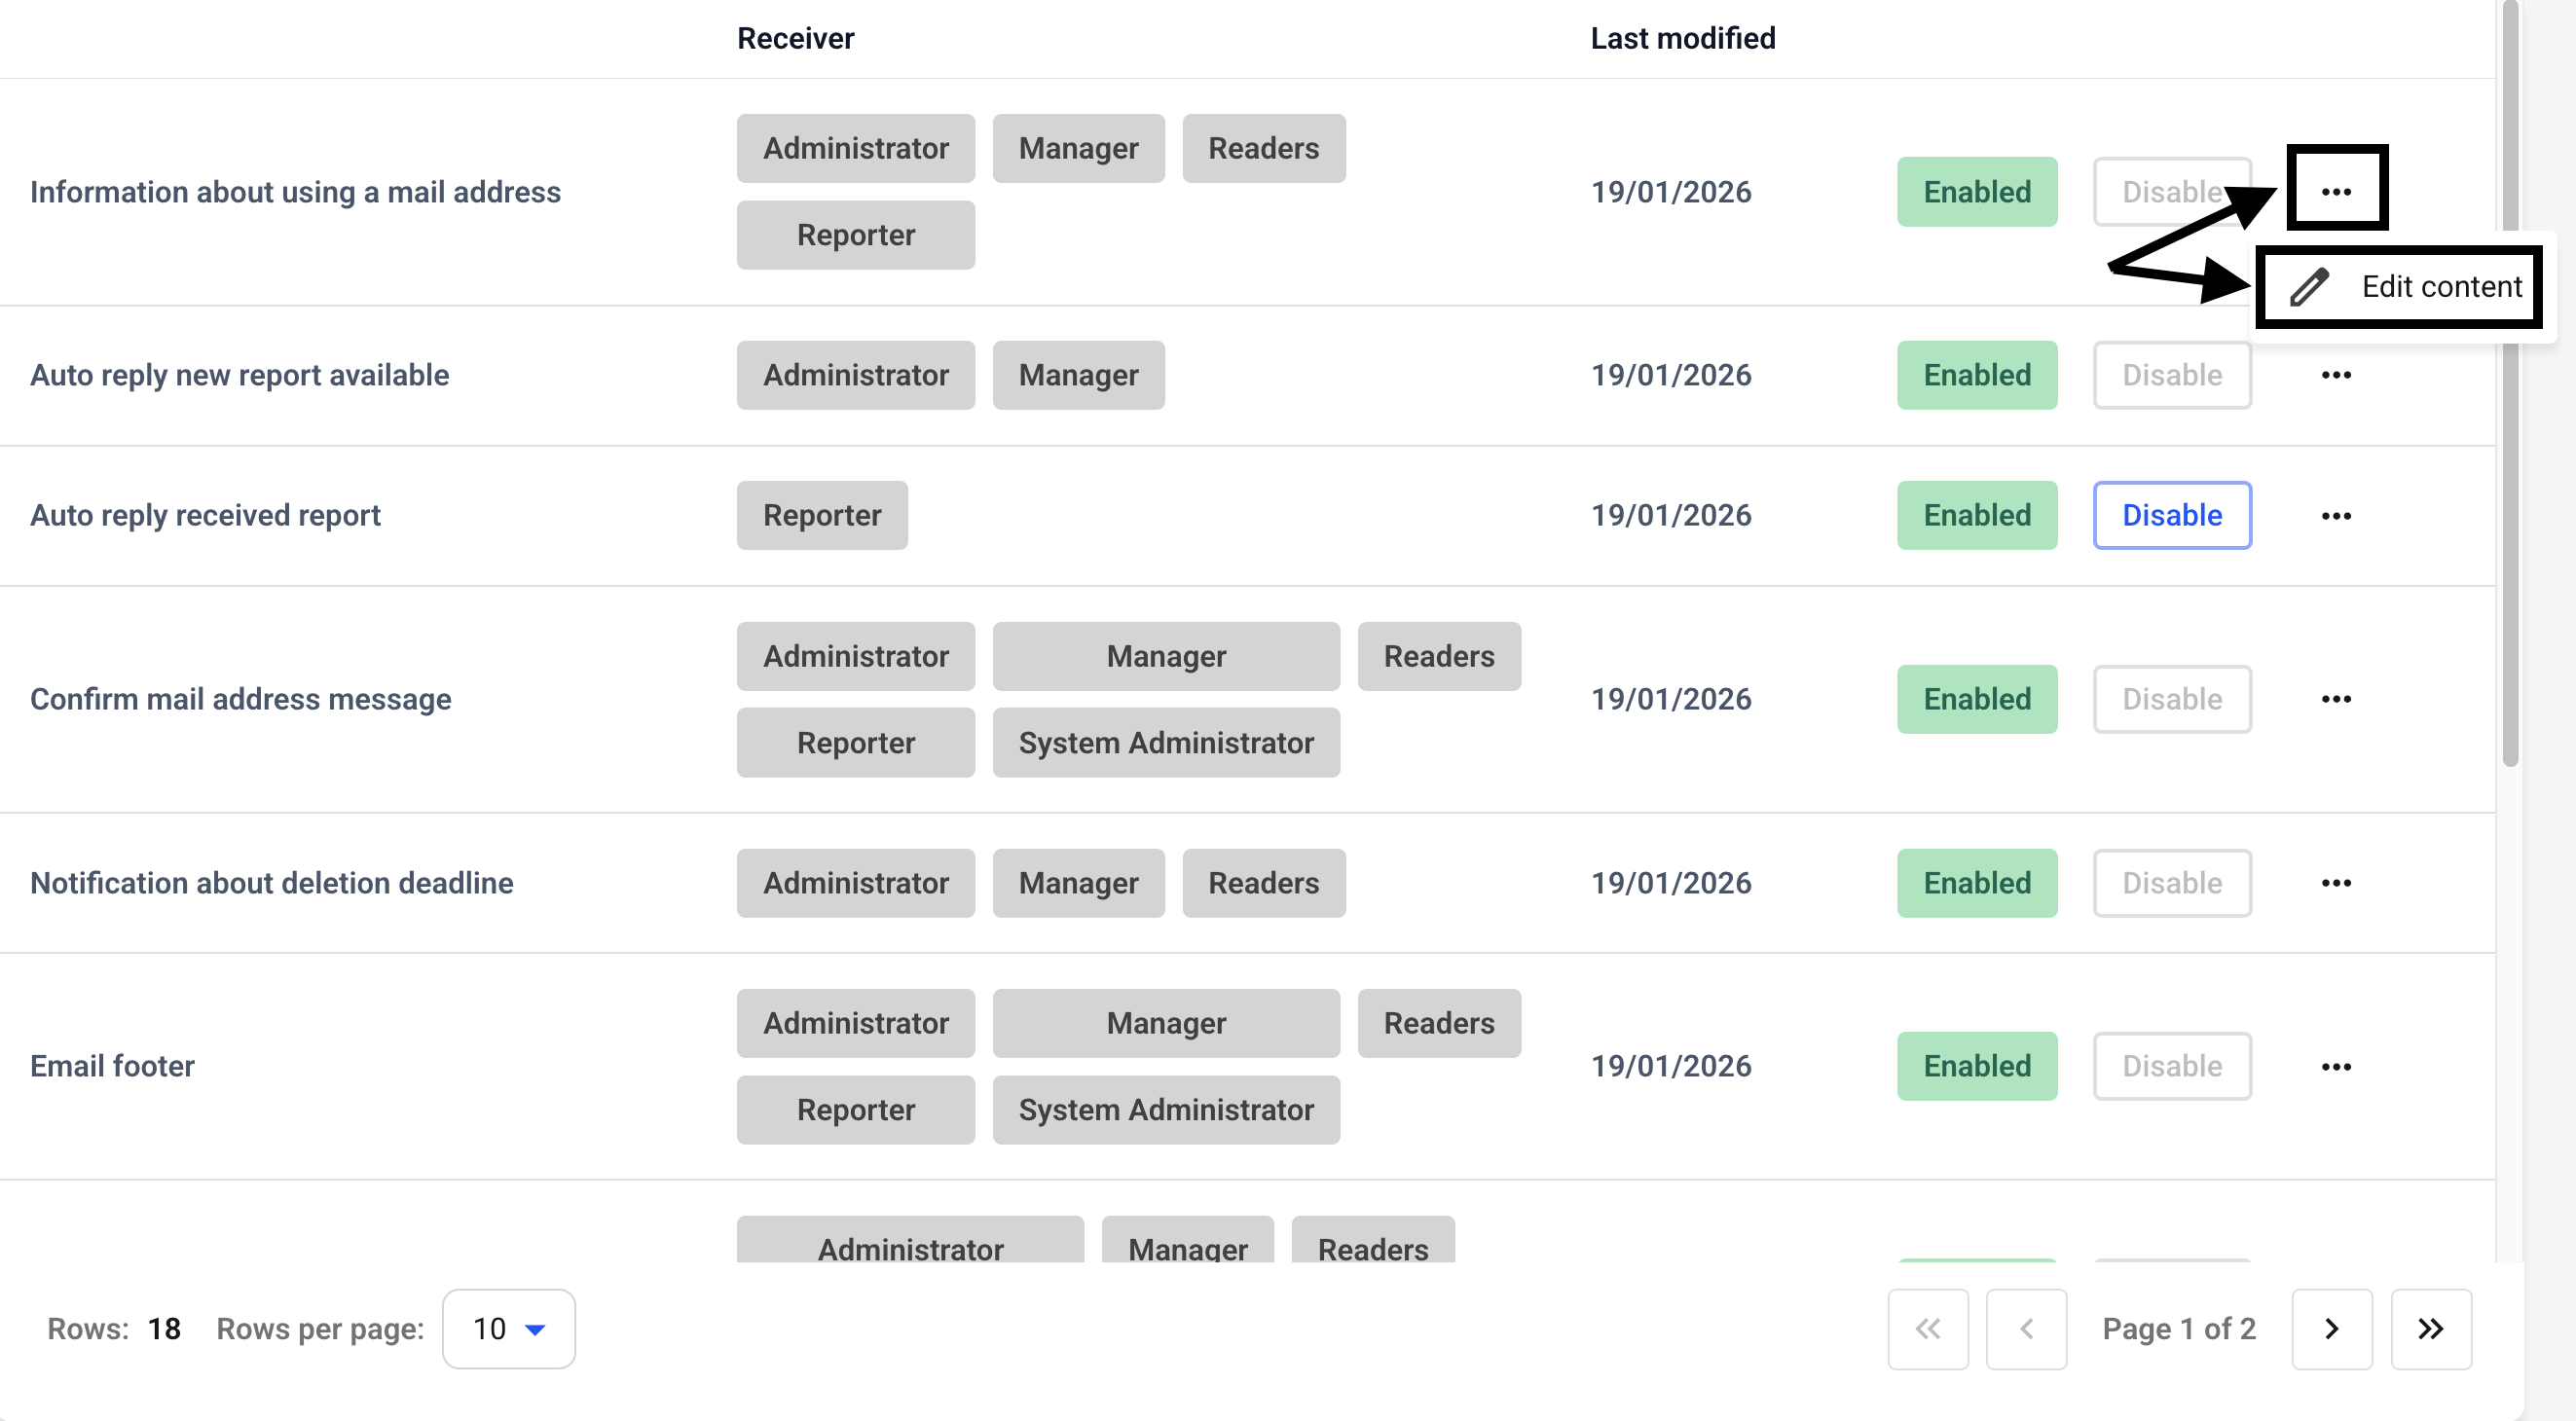The height and width of the screenshot is (1421, 2576).
Task: Click the Last modified column header
Action: pyautogui.click(x=1683, y=38)
